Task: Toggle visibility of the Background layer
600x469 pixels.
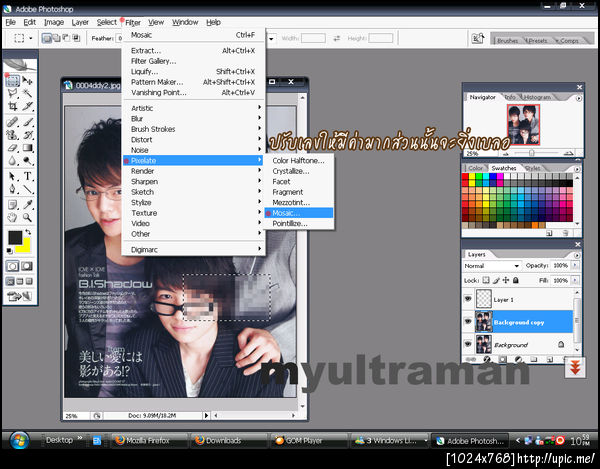Action: point(468,344)
